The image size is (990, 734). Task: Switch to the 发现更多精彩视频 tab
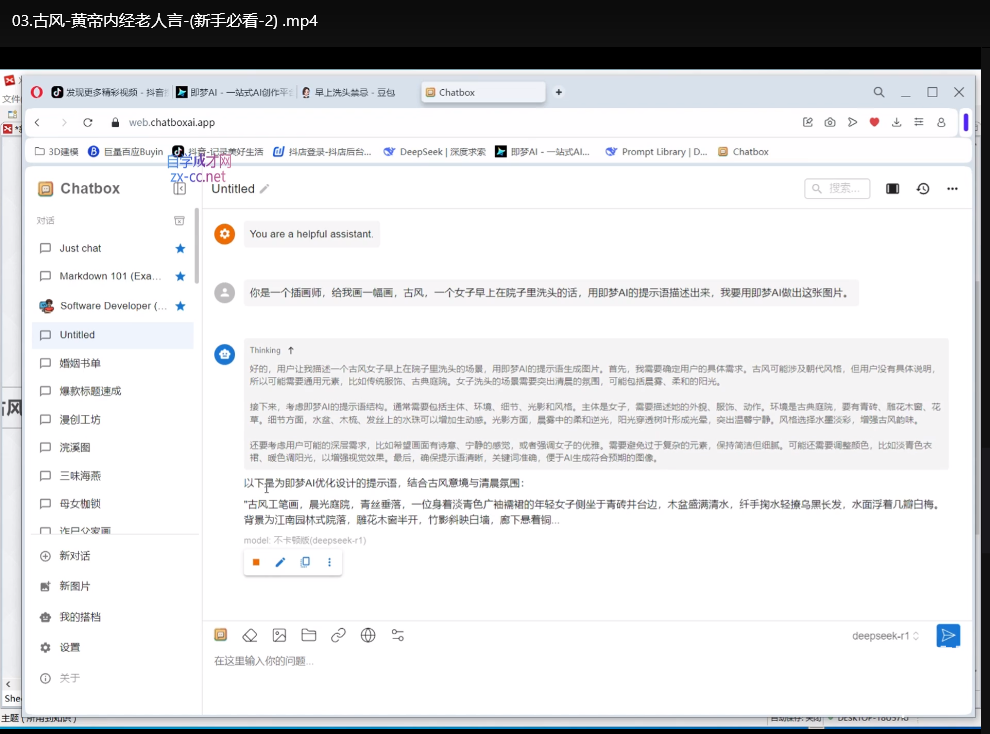tap(109, 92)
